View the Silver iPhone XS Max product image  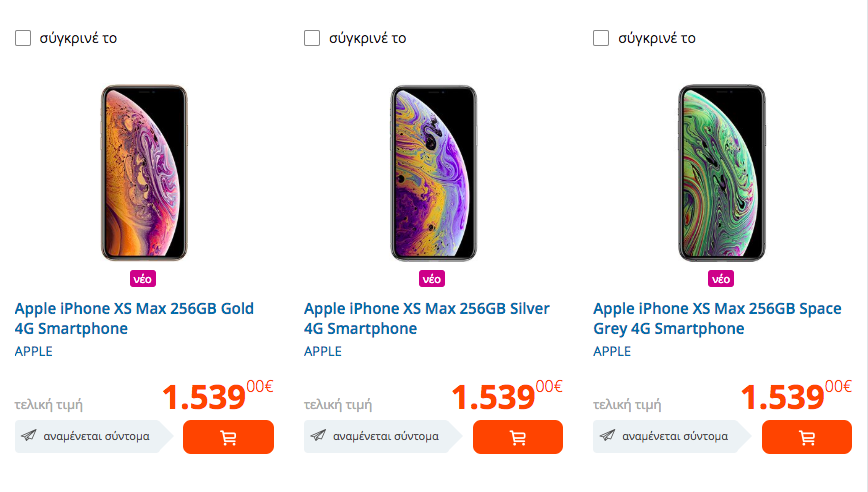point(433,173)
